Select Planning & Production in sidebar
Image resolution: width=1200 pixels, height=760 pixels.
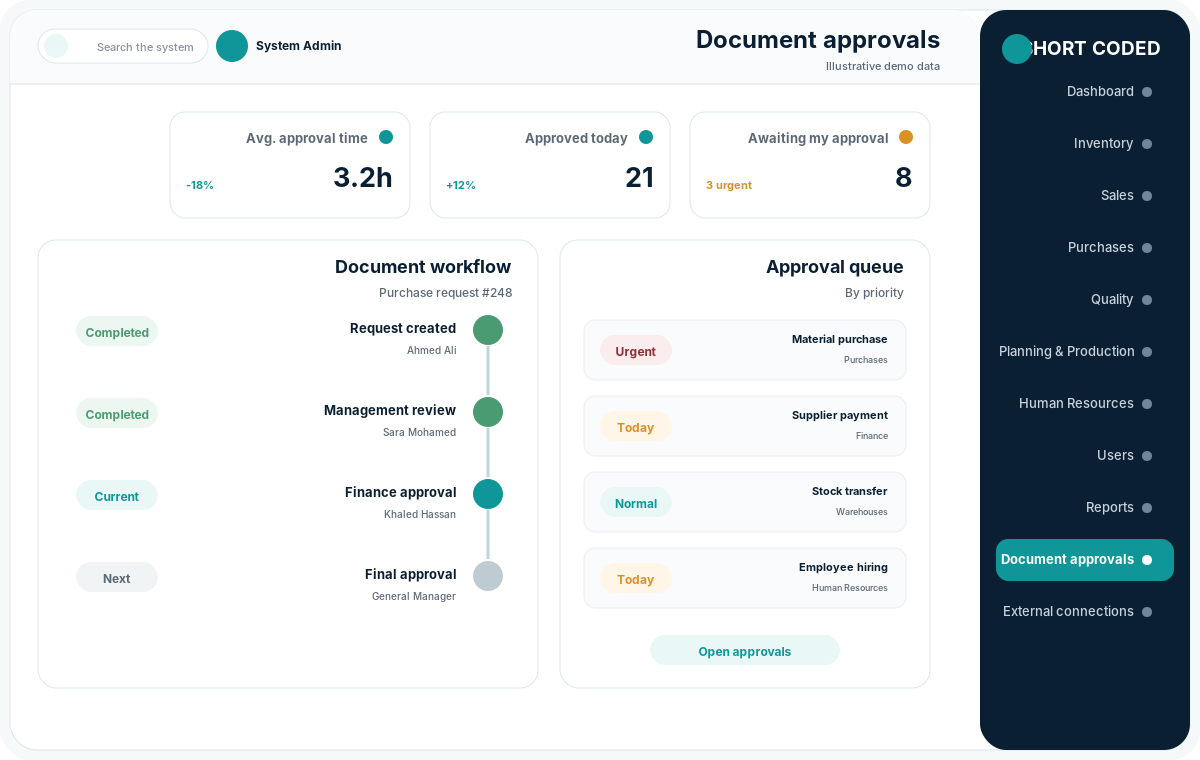tap(1085, 352)
